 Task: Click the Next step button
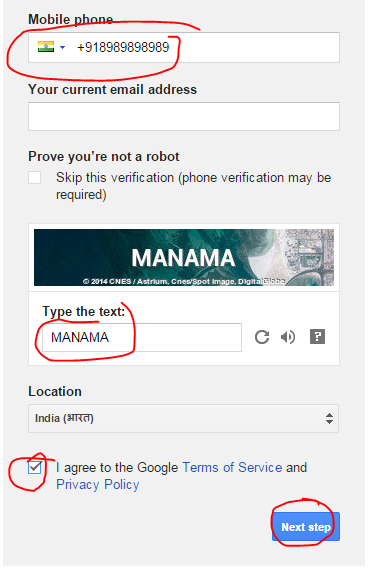click(x=306, y=527)
